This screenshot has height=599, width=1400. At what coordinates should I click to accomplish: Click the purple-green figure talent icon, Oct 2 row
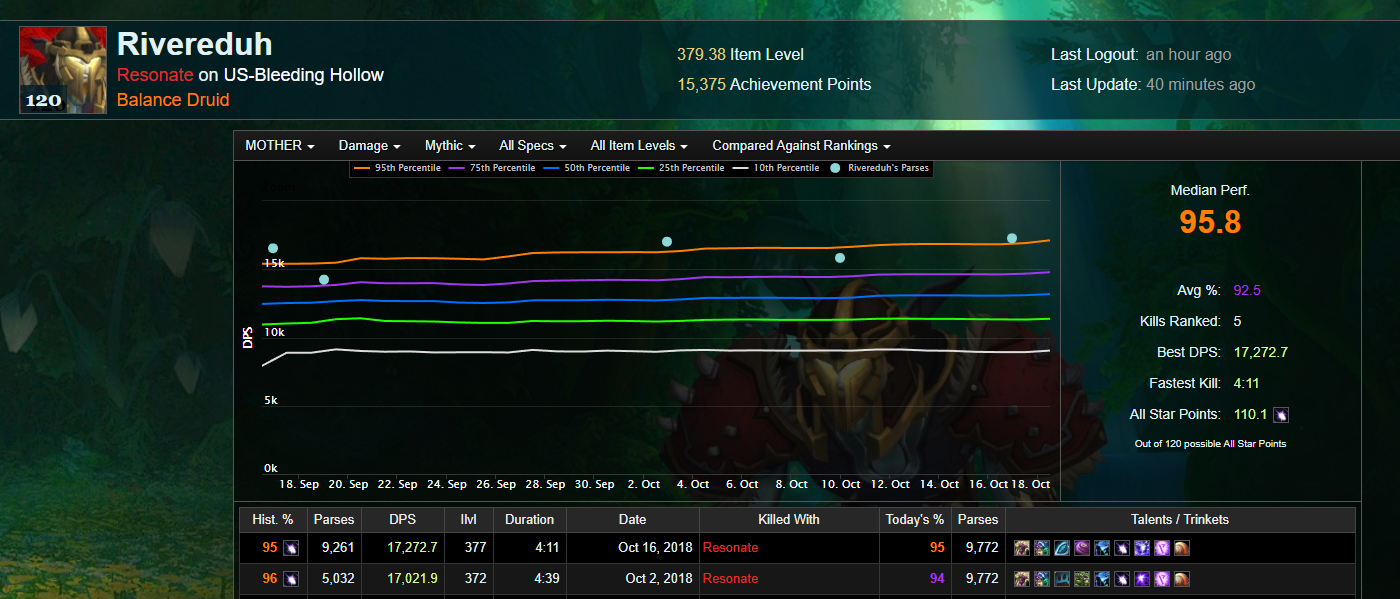[1042, 579]
